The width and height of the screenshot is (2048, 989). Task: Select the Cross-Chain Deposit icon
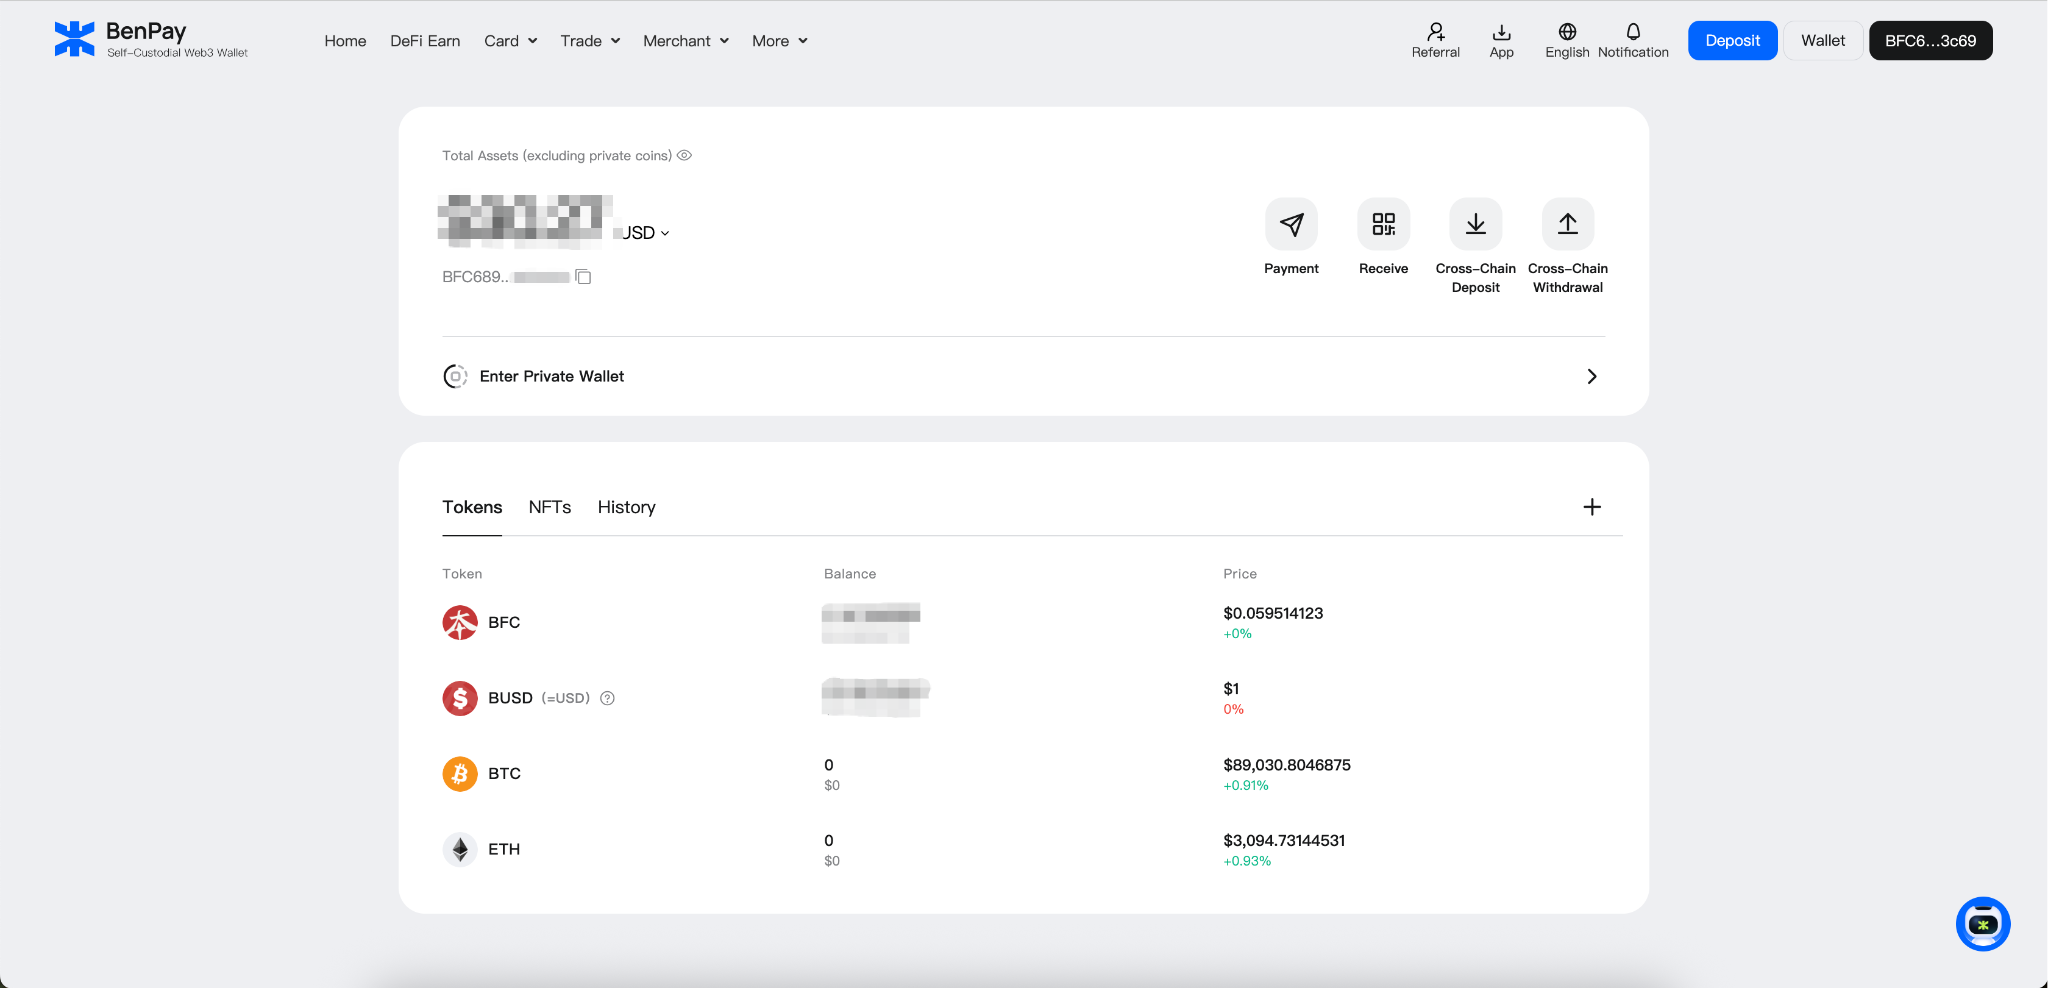click(x=1475, y=225)
